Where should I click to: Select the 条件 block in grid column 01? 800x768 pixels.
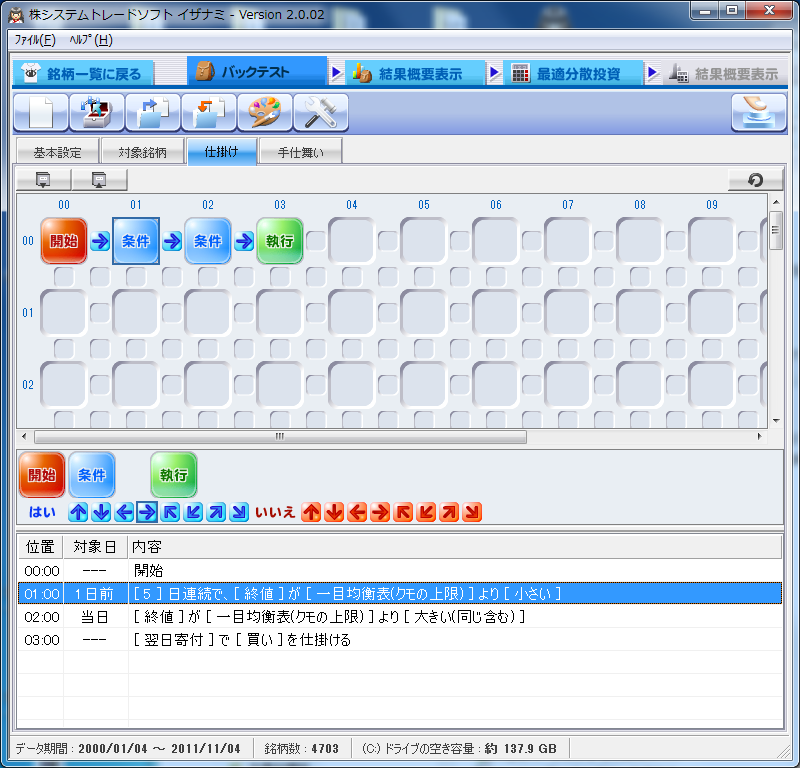(136, 241)
